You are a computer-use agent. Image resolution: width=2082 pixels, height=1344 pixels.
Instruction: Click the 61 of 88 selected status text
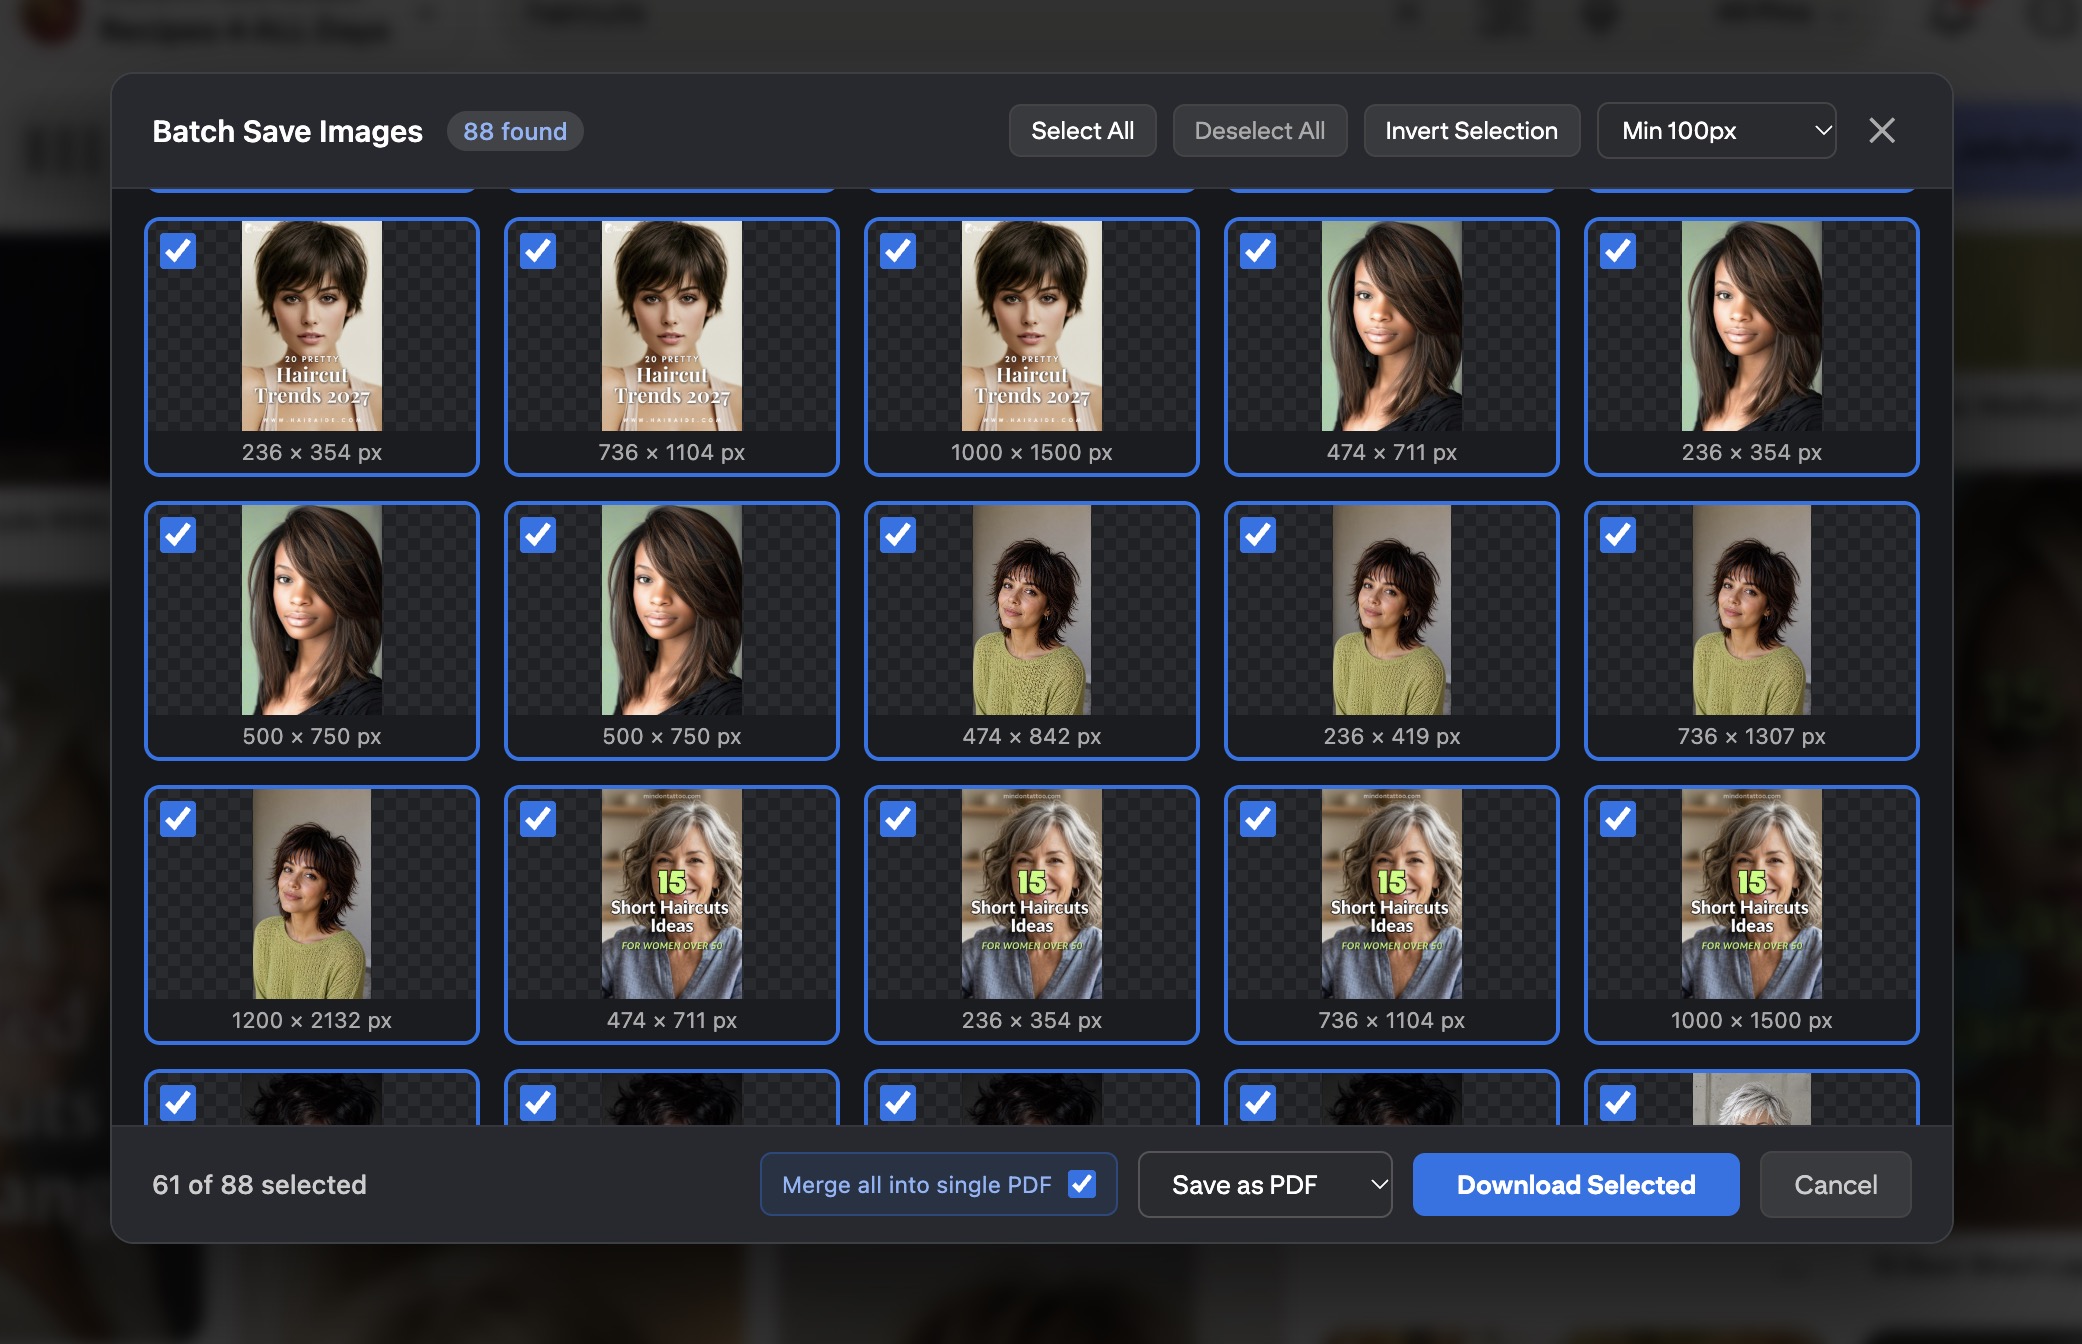[x=259, y=1185]
